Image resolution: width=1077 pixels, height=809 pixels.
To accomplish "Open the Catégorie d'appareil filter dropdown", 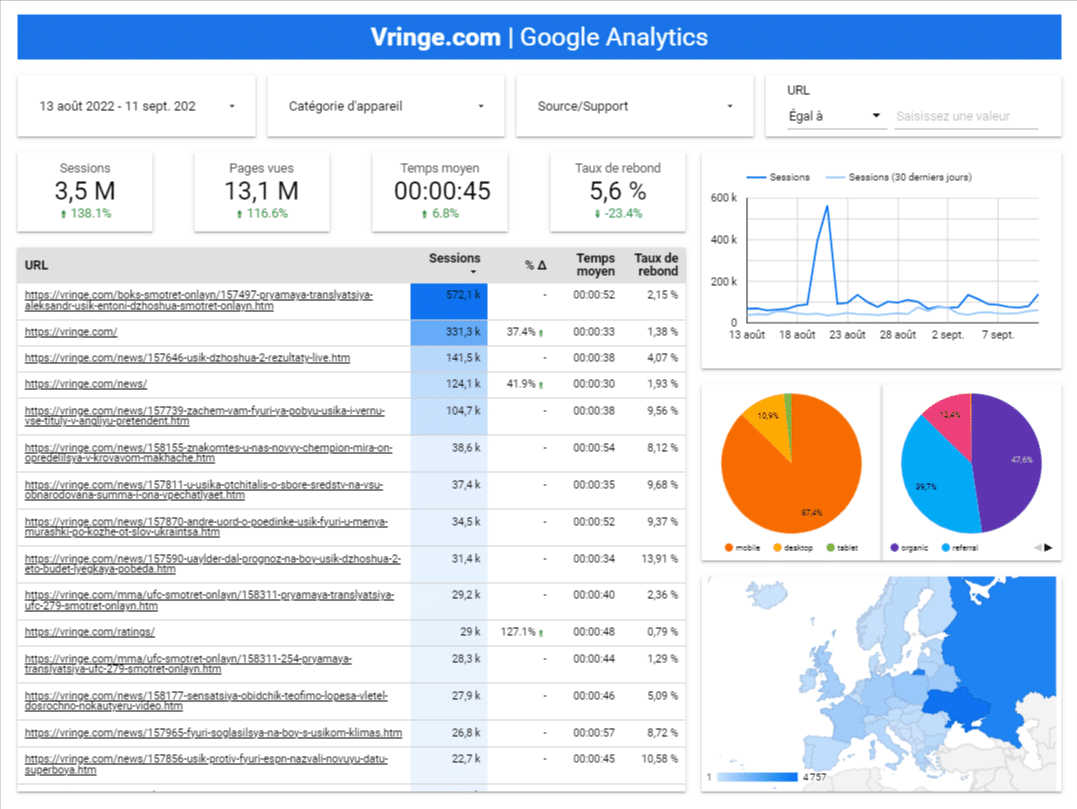I will click(x=385, y=106).
